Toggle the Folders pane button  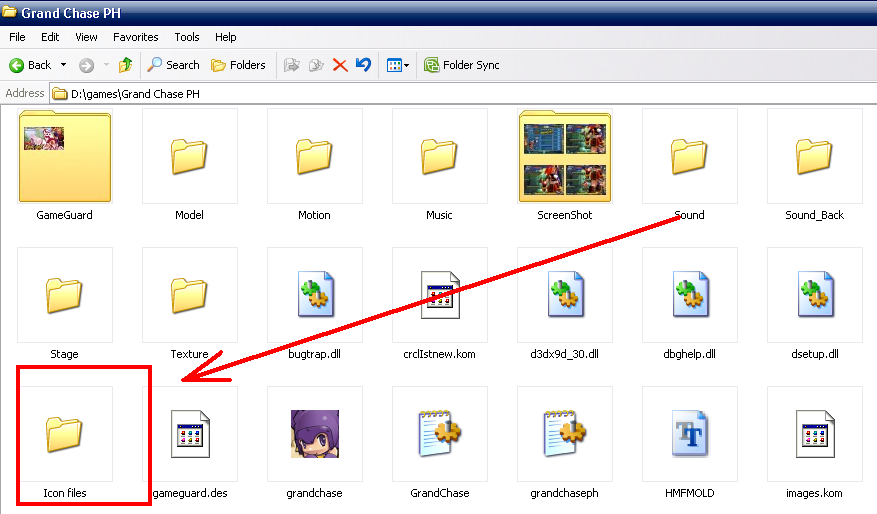coord(238,65)
